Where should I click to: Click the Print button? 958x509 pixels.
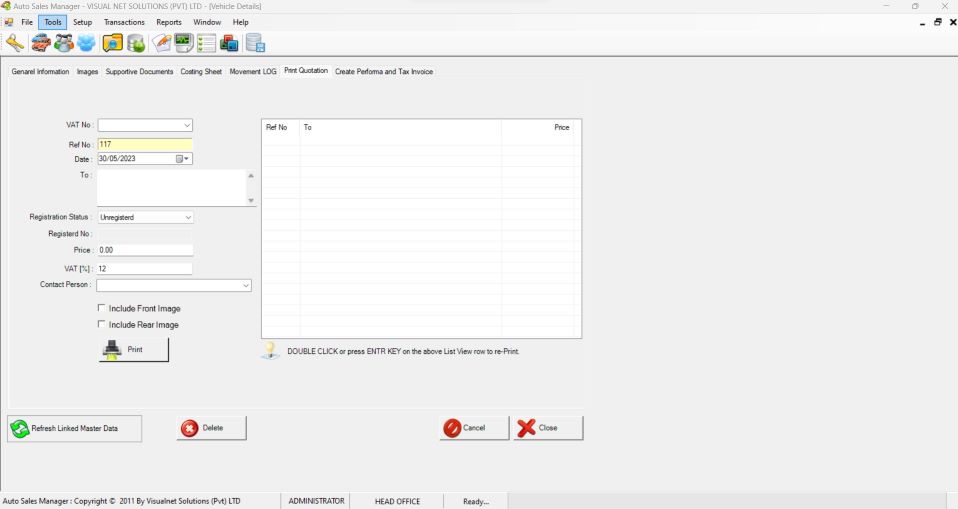[134, 350]
